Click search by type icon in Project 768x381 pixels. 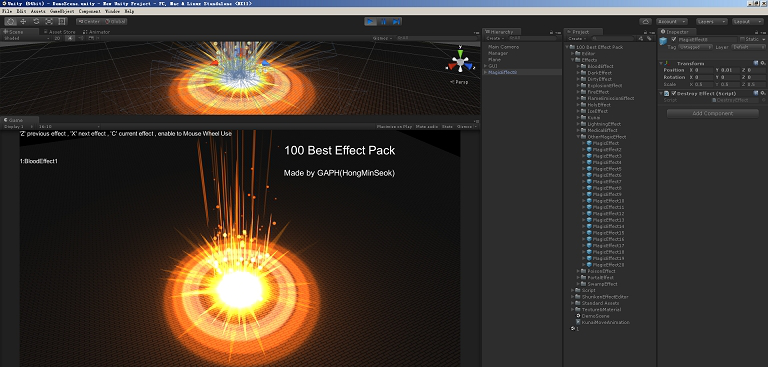[x=641, y=38]
